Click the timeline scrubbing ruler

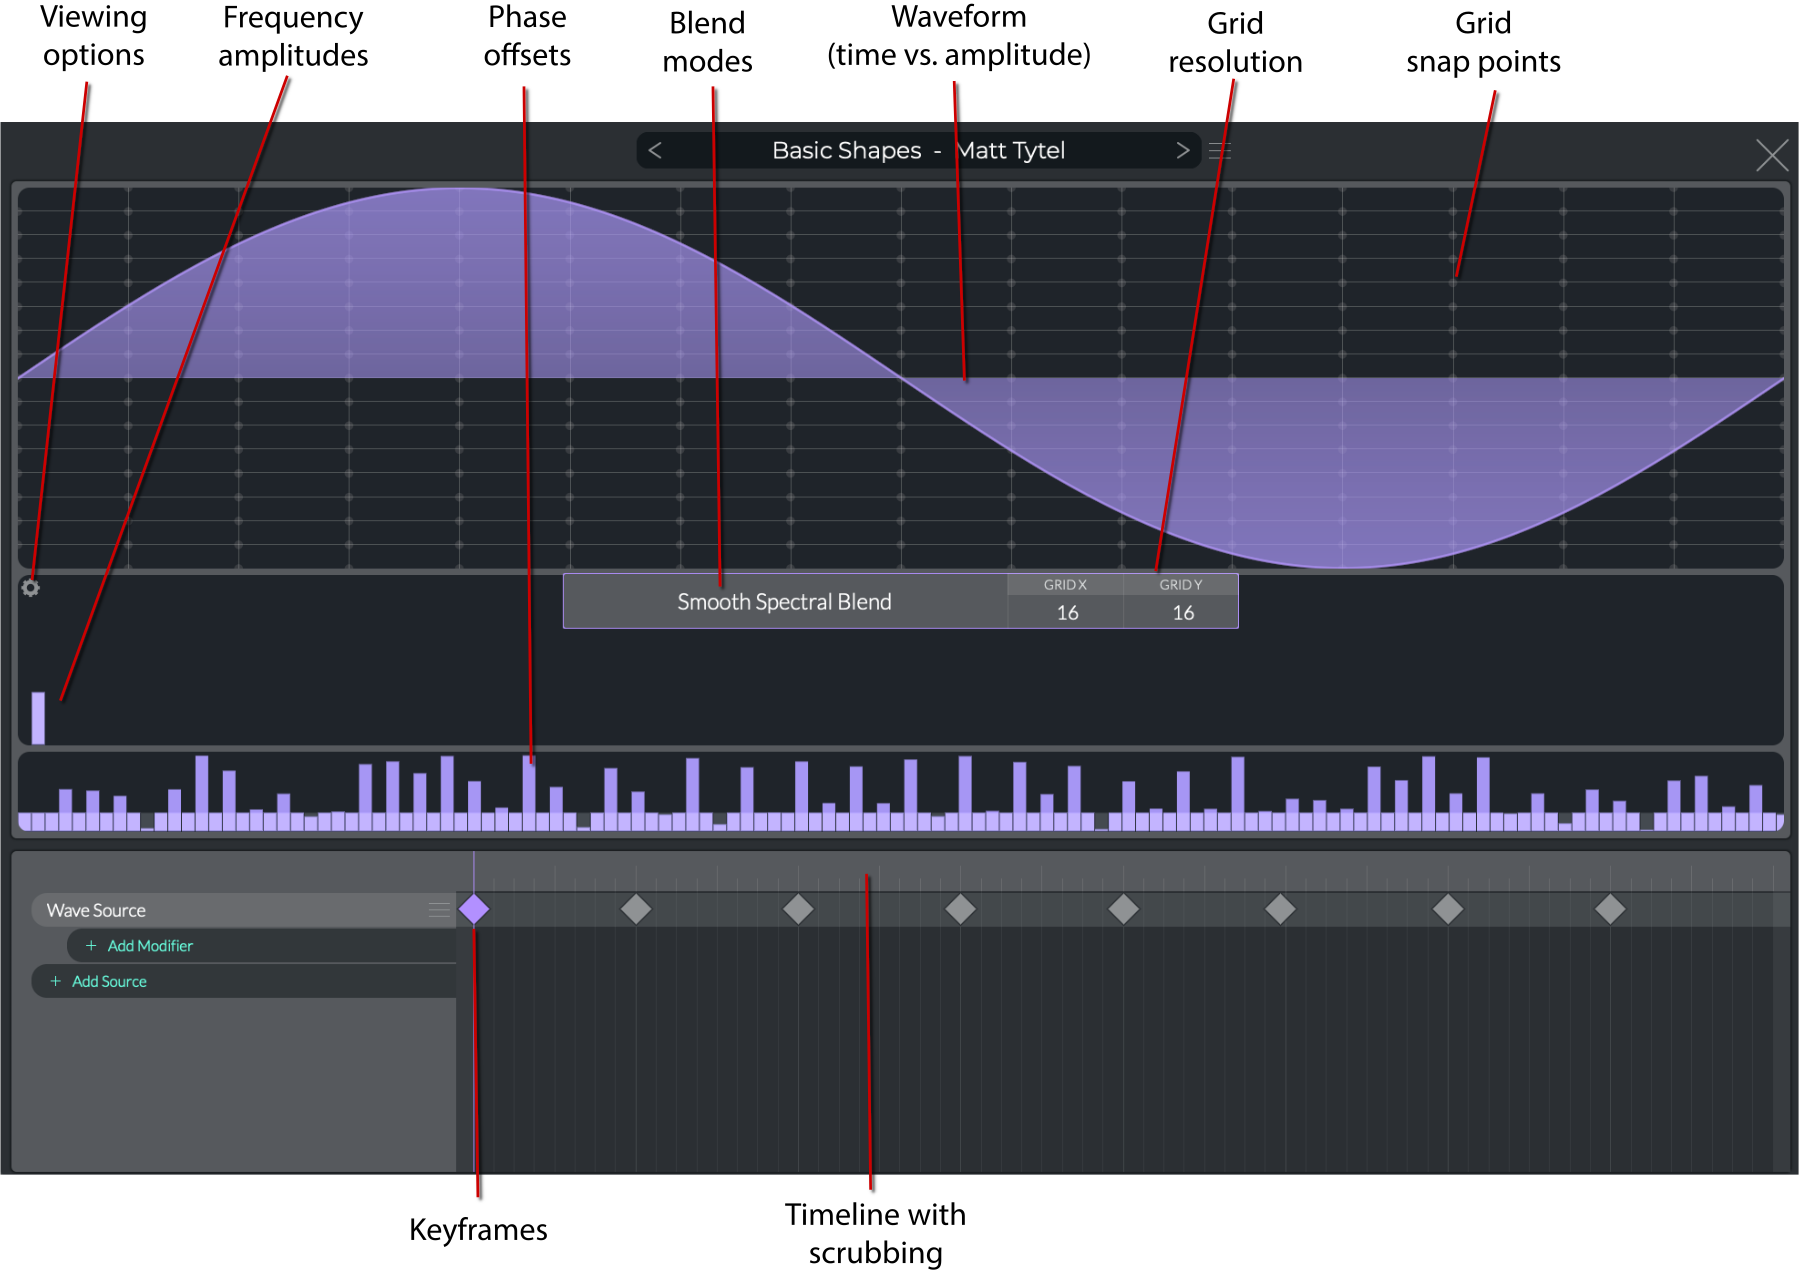1125,872
